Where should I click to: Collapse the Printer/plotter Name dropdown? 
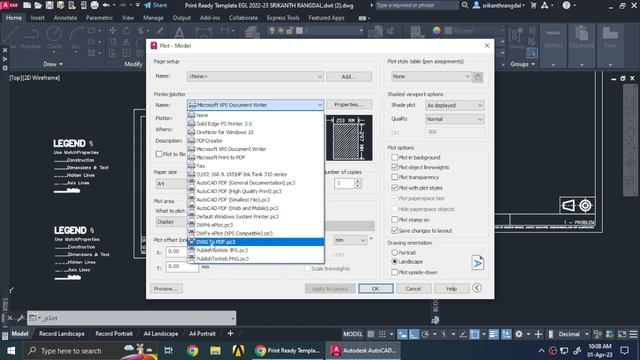coord(255,105)
